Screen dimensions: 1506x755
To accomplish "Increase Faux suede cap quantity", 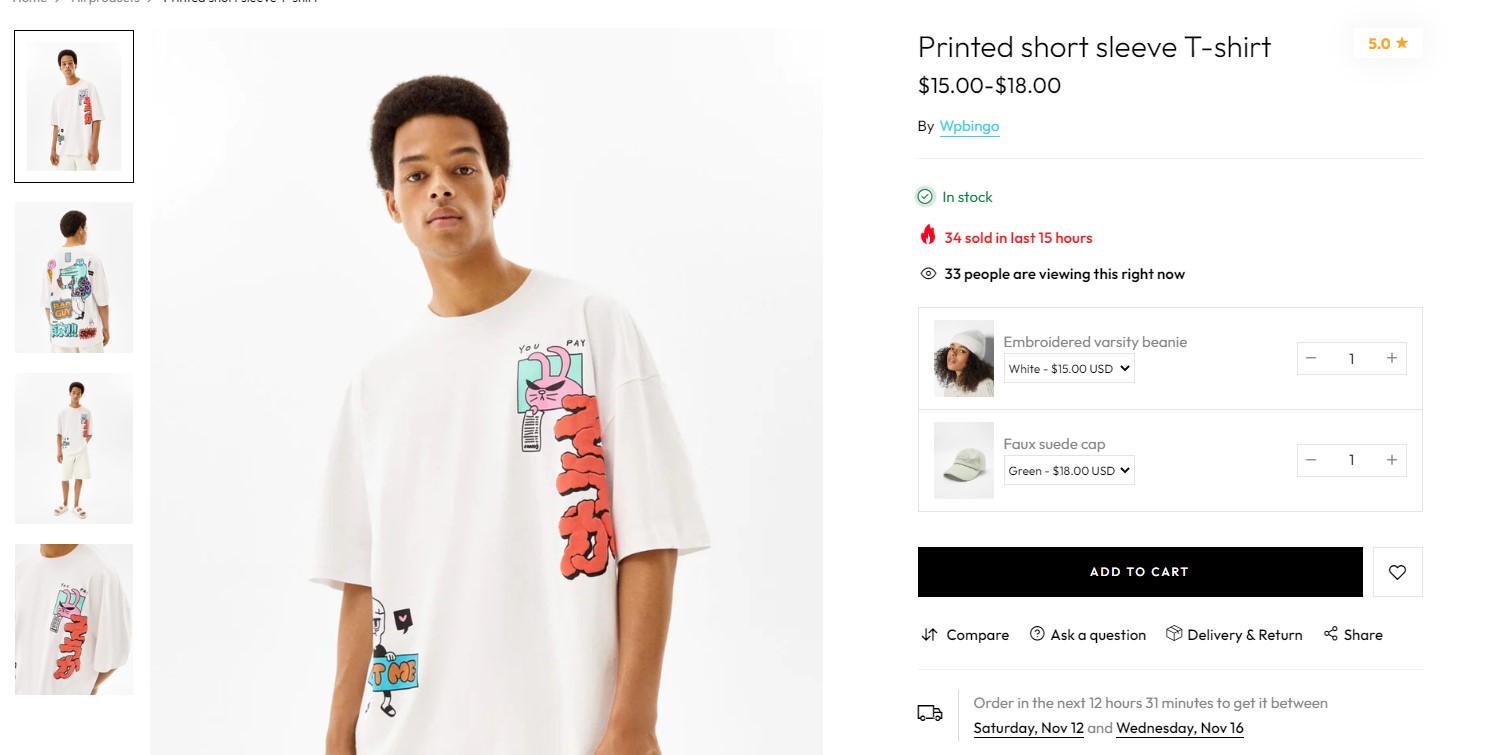I will pyautogui.click(x=1391, y=460).
